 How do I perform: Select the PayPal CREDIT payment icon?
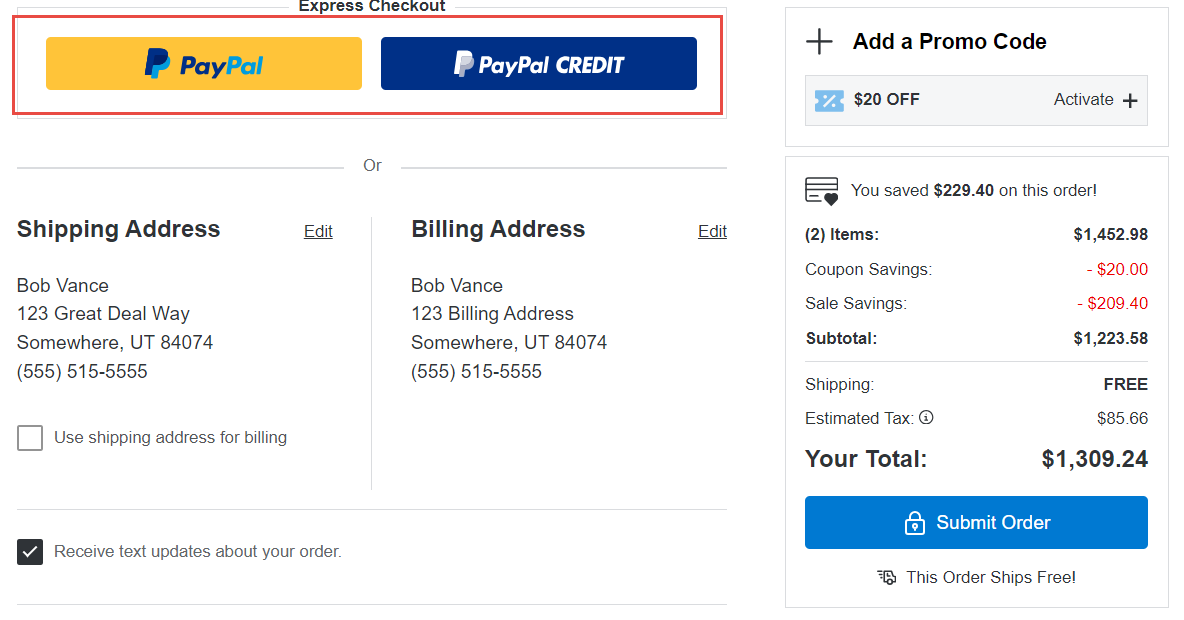pos(538,63)
